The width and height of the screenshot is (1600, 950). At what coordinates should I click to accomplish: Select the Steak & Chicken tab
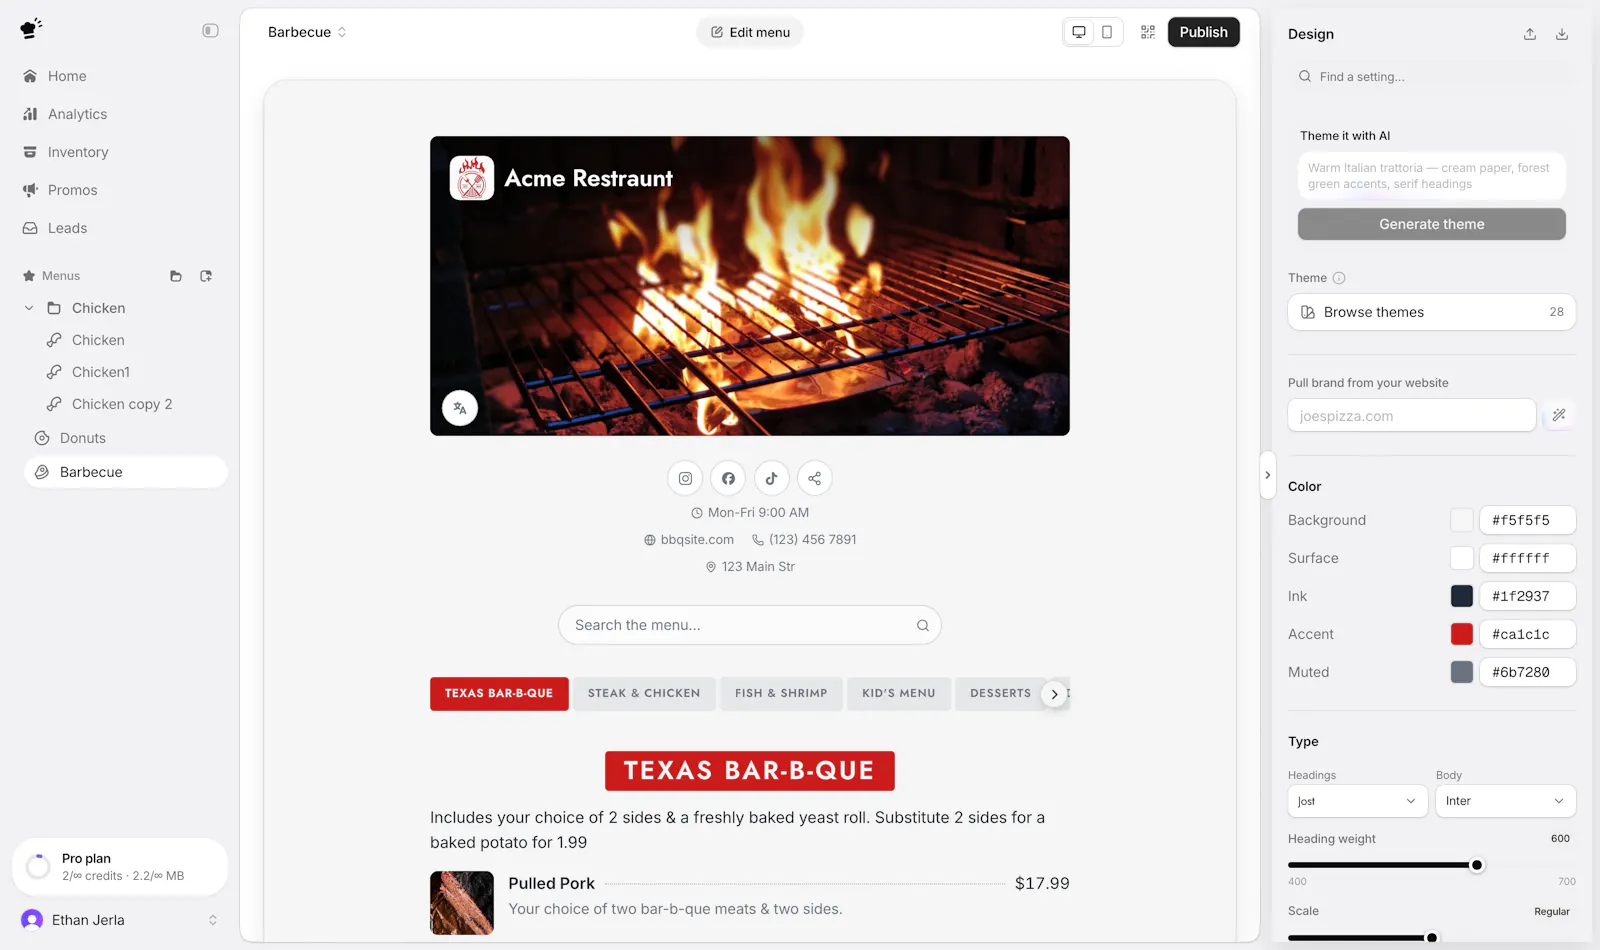point(644,694)
